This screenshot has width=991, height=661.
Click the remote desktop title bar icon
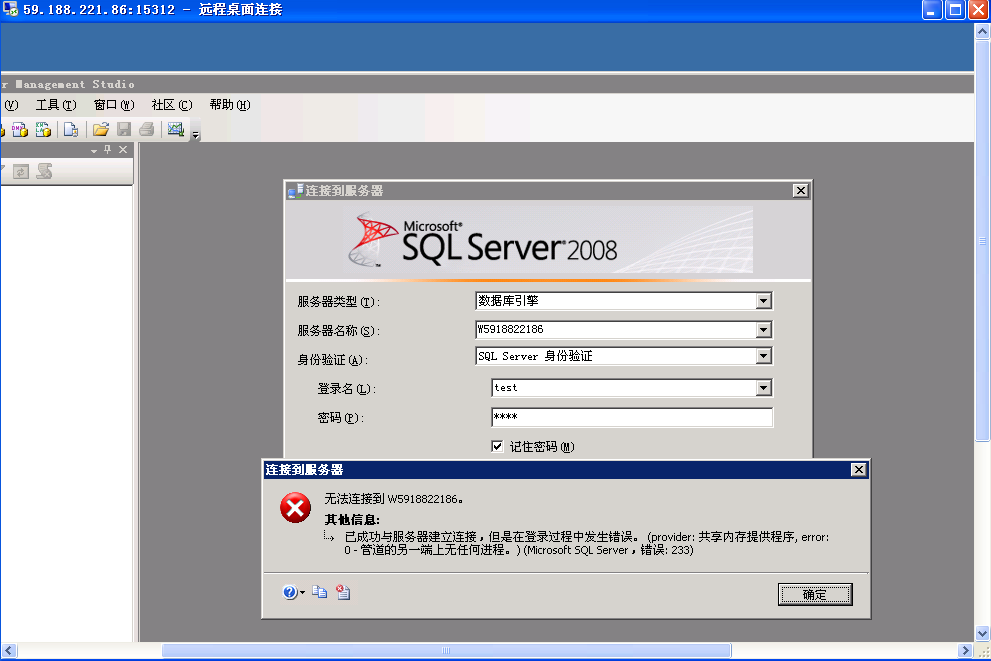pos(10,9)
